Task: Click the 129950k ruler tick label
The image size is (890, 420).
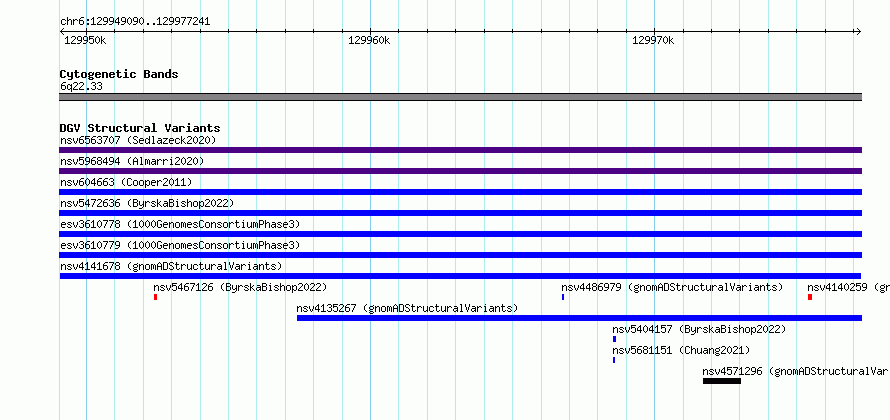Action: (x=85, y=40)
